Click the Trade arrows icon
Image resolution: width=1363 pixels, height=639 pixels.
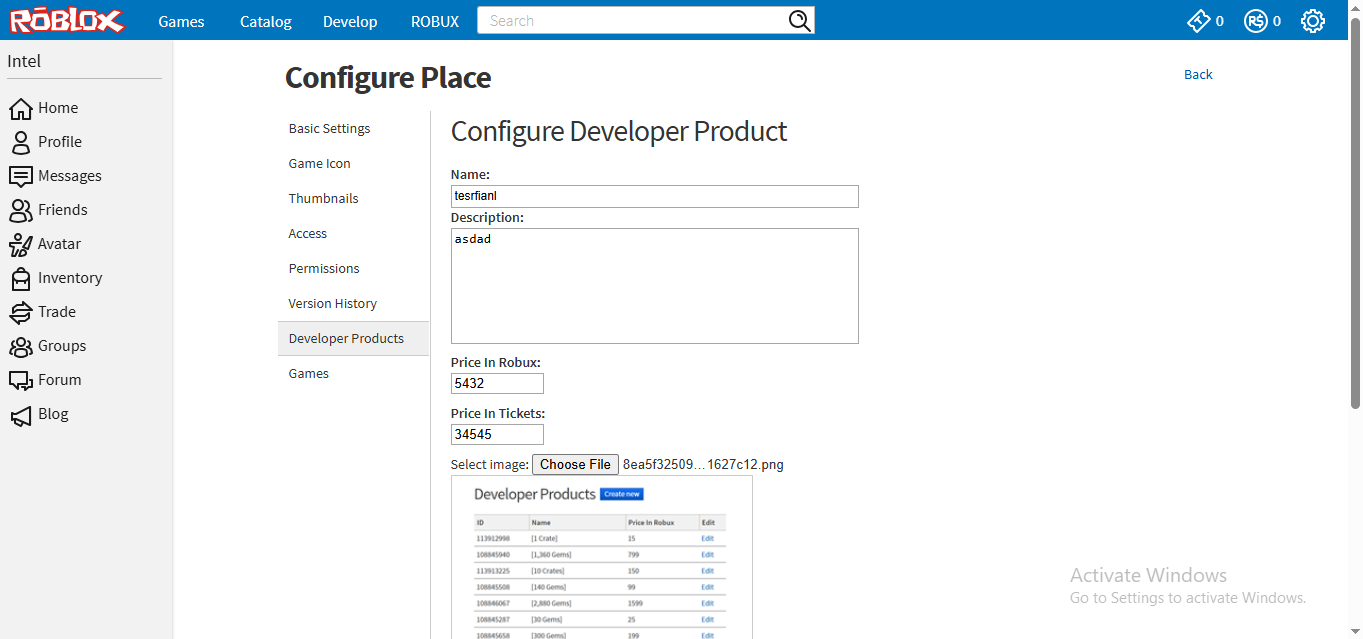point(21,312)
